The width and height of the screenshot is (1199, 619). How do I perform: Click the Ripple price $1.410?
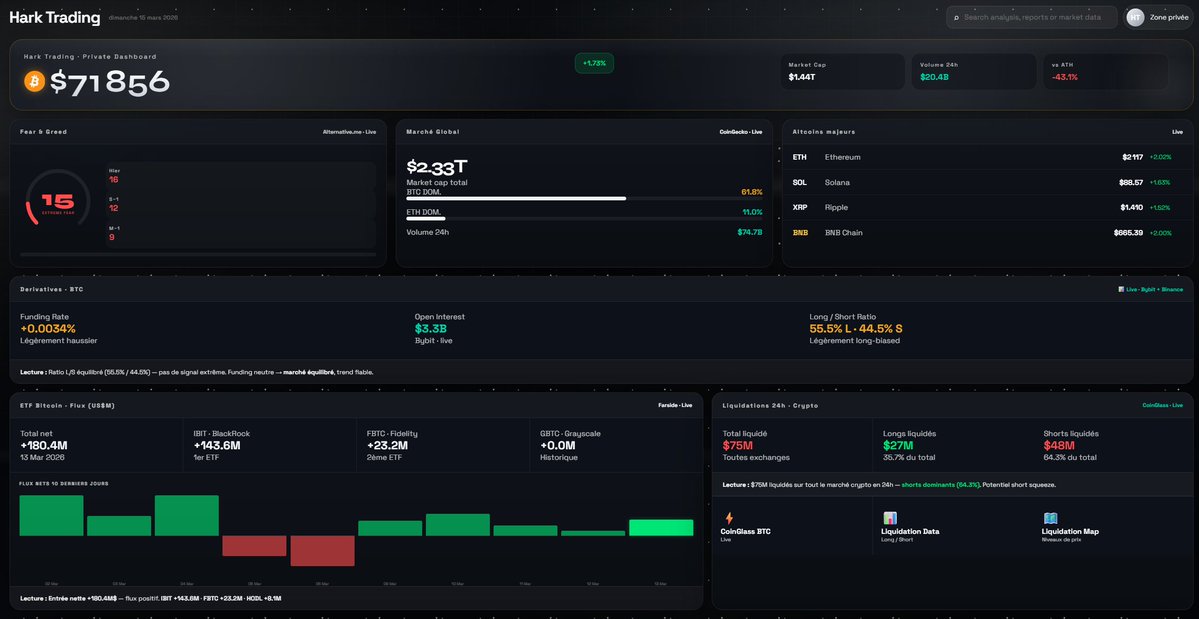pyautogui.click(x=1132, y=207)
